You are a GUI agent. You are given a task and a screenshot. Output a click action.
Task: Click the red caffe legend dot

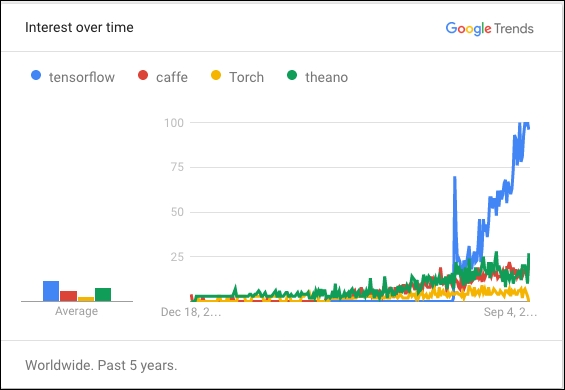(x=143, y=75)
